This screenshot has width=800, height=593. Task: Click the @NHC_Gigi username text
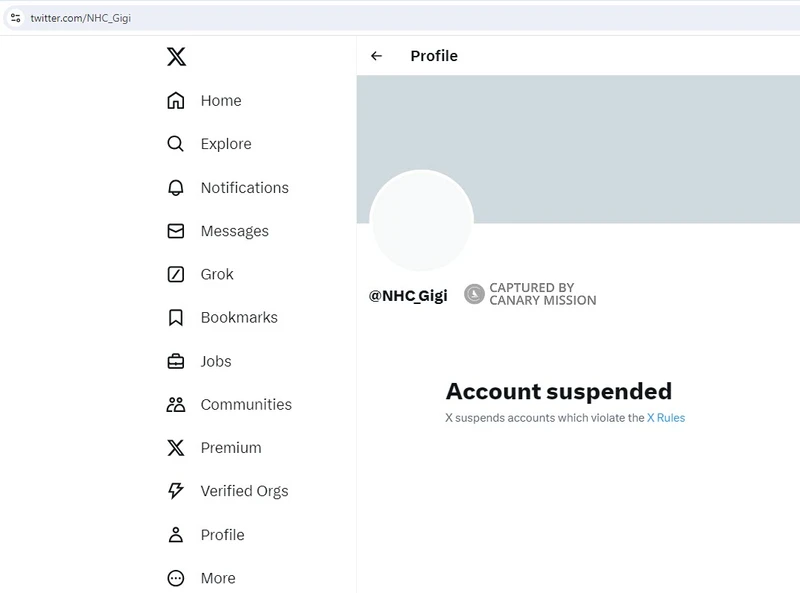408,296
